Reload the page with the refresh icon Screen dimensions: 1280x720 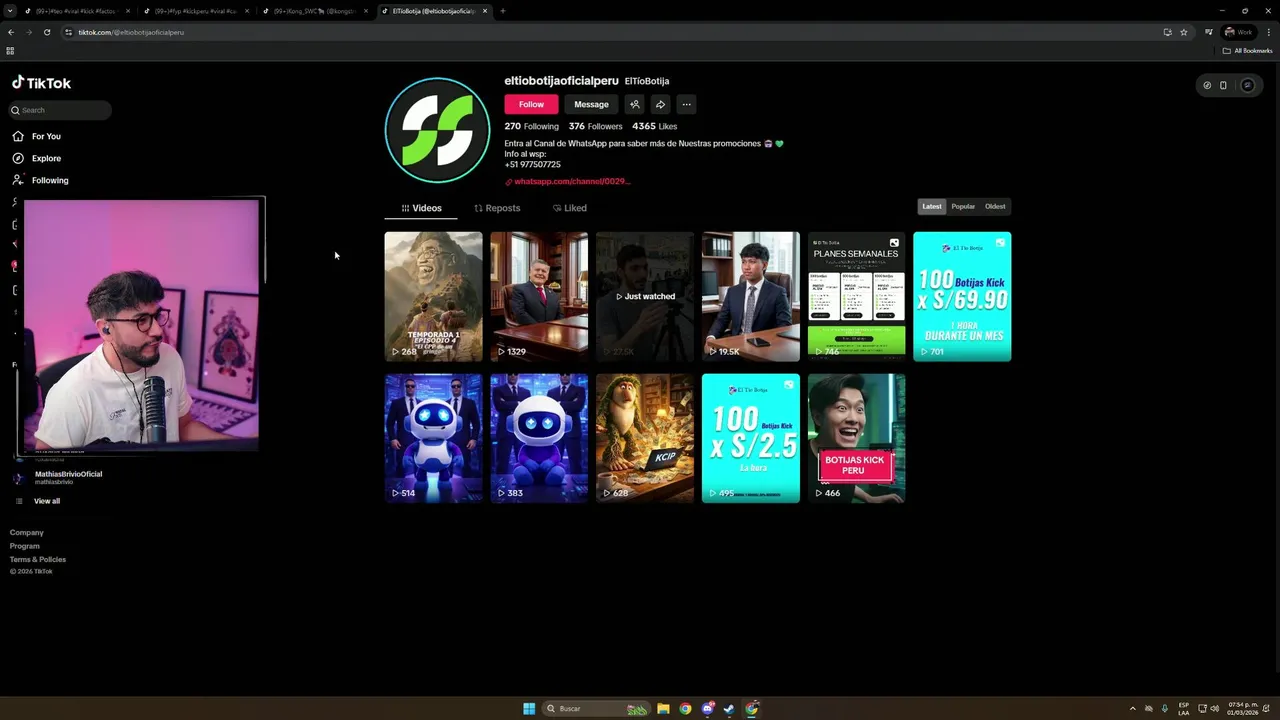[47, 32]
